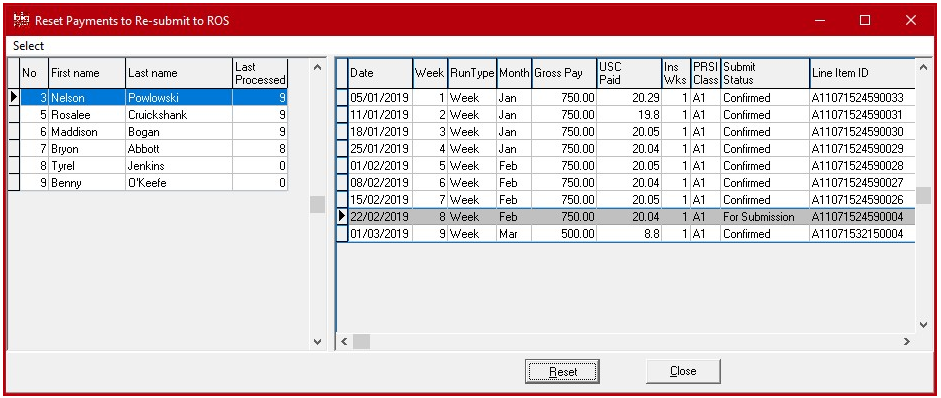
Task: Click the application icon in title bar
Action: click(x=21, y=20)
